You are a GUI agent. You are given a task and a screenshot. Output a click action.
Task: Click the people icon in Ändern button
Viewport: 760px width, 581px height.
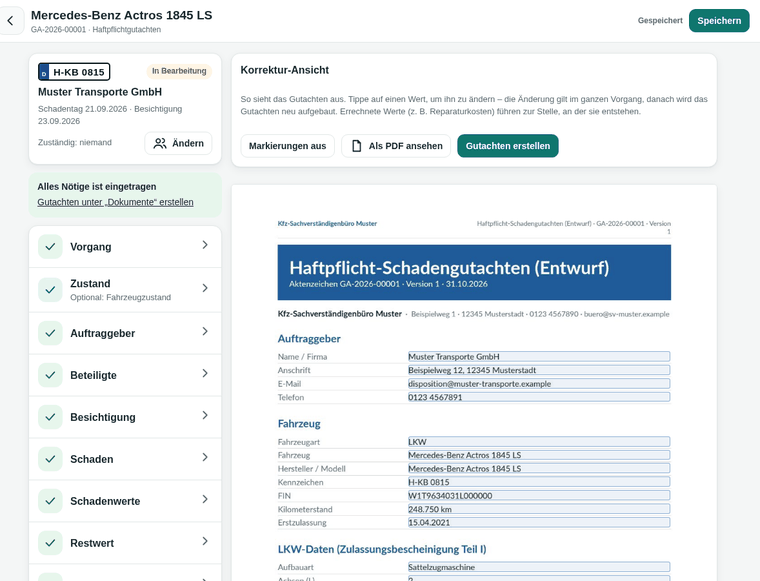point(160,143)
